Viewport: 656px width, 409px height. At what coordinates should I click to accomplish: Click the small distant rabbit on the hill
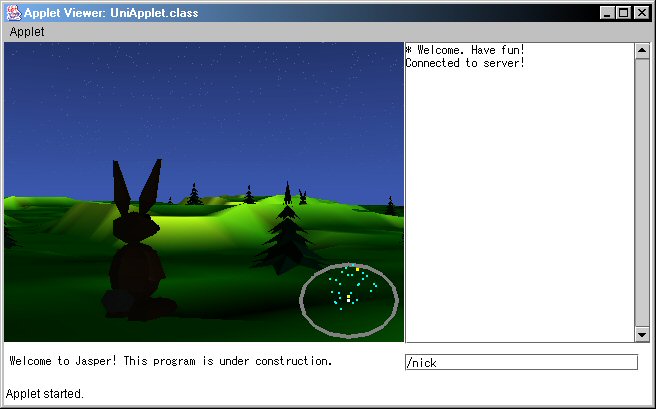point(302,197)
